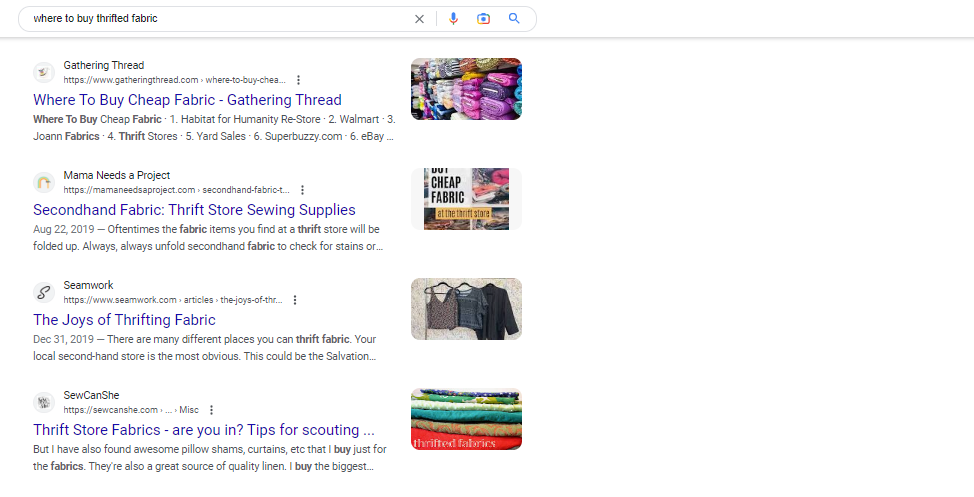Open 'Thrift Store Fabrics - are you in?' link

coord(204,430)
